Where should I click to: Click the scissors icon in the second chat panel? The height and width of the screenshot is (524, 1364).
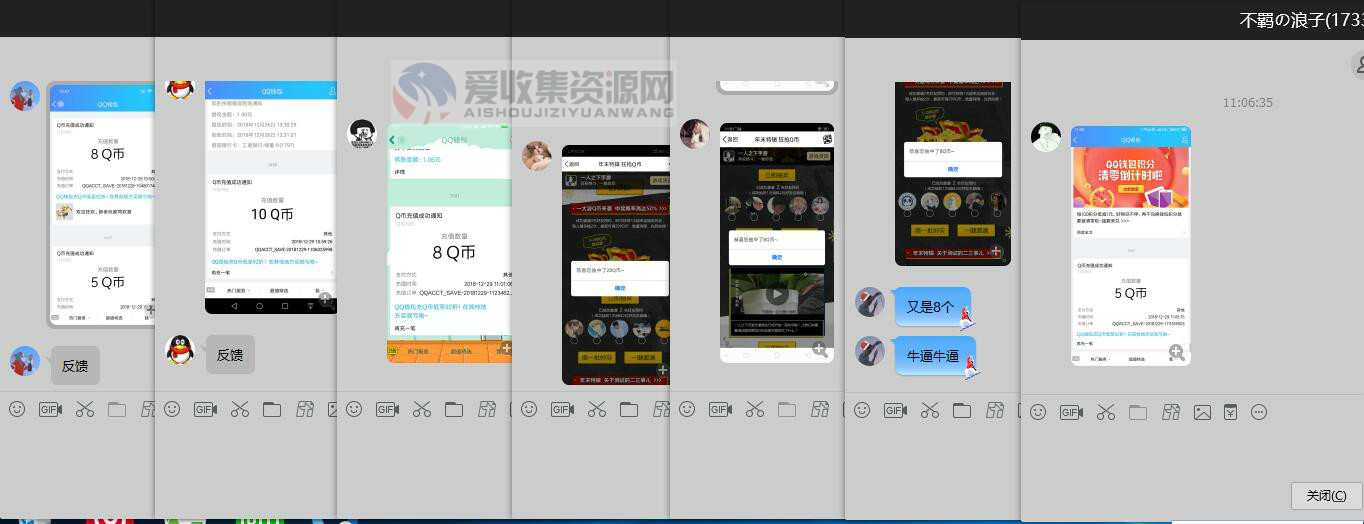pos(240,409)
